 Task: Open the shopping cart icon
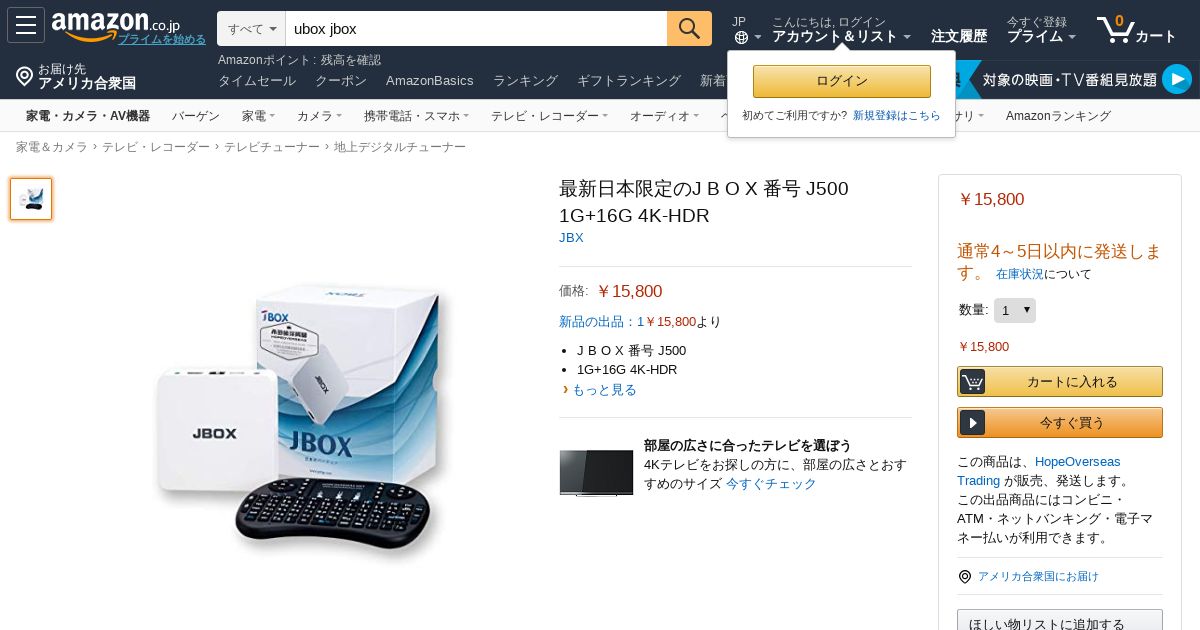[x=1115, y=29]
